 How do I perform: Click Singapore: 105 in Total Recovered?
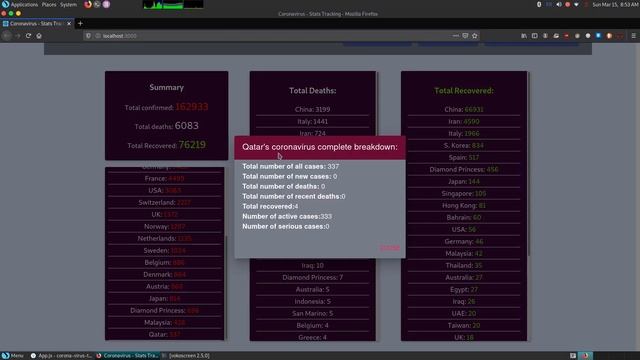(x=464, y=193)
